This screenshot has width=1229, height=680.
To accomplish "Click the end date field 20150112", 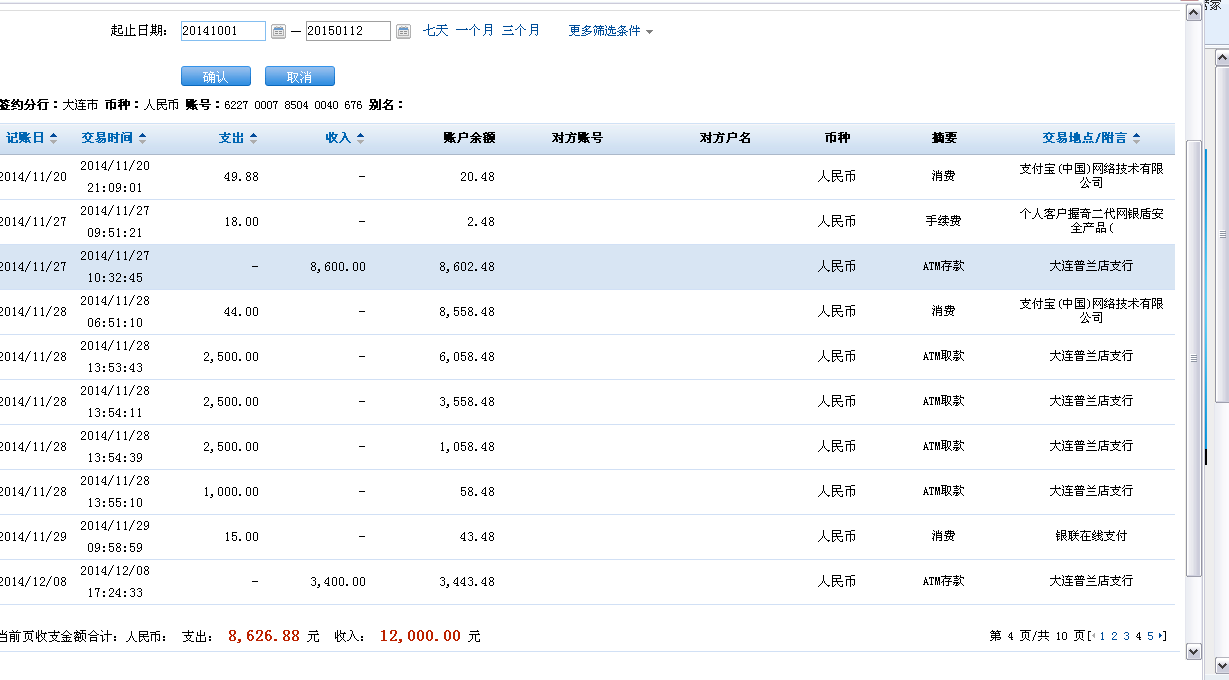I will click(348, 31).
